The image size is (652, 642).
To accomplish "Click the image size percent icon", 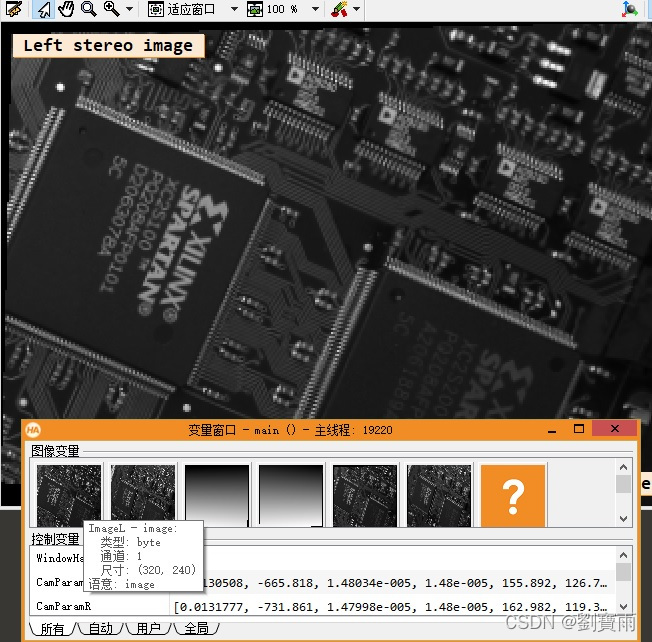I will click(255, 9).
